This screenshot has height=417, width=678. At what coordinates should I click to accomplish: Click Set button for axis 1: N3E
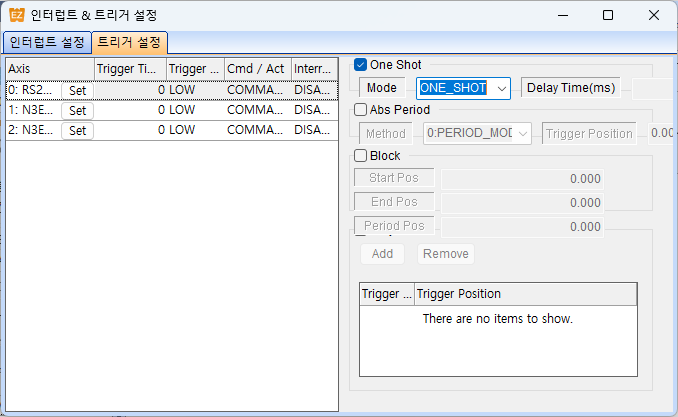point(77,110)
